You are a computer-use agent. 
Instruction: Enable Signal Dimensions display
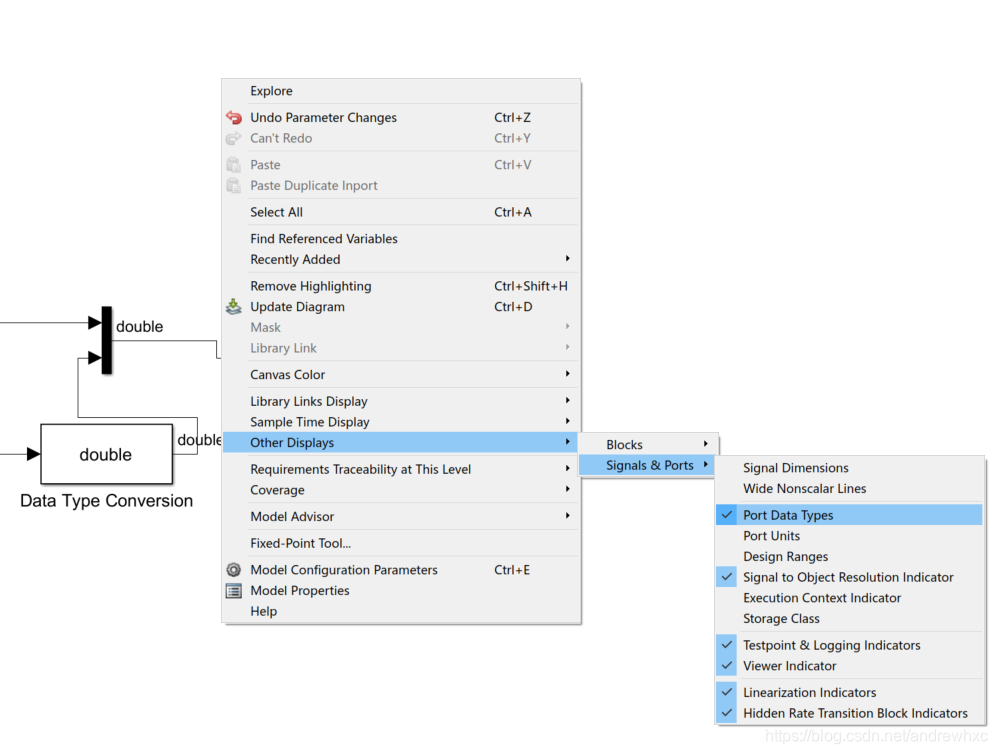[849, 468]
